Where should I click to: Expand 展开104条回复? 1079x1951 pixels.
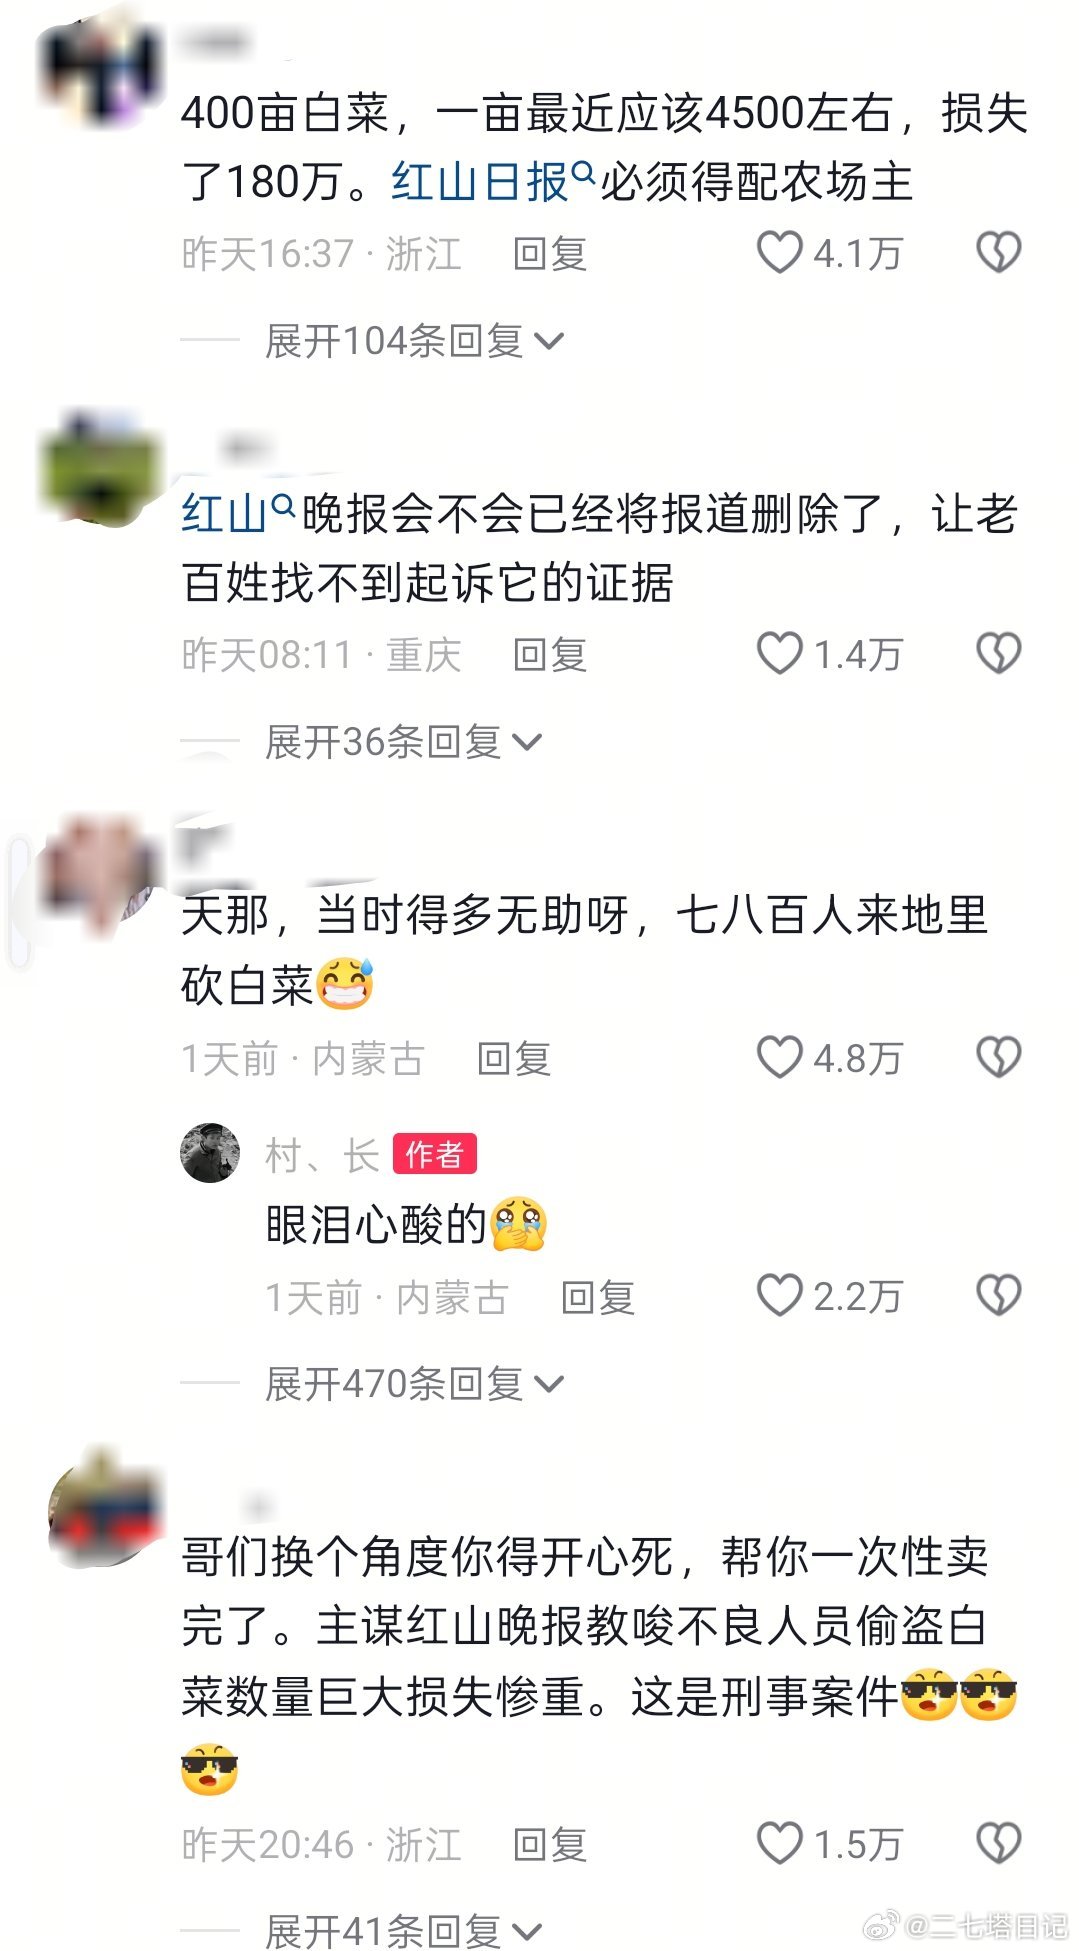click(x=414, y=341)
